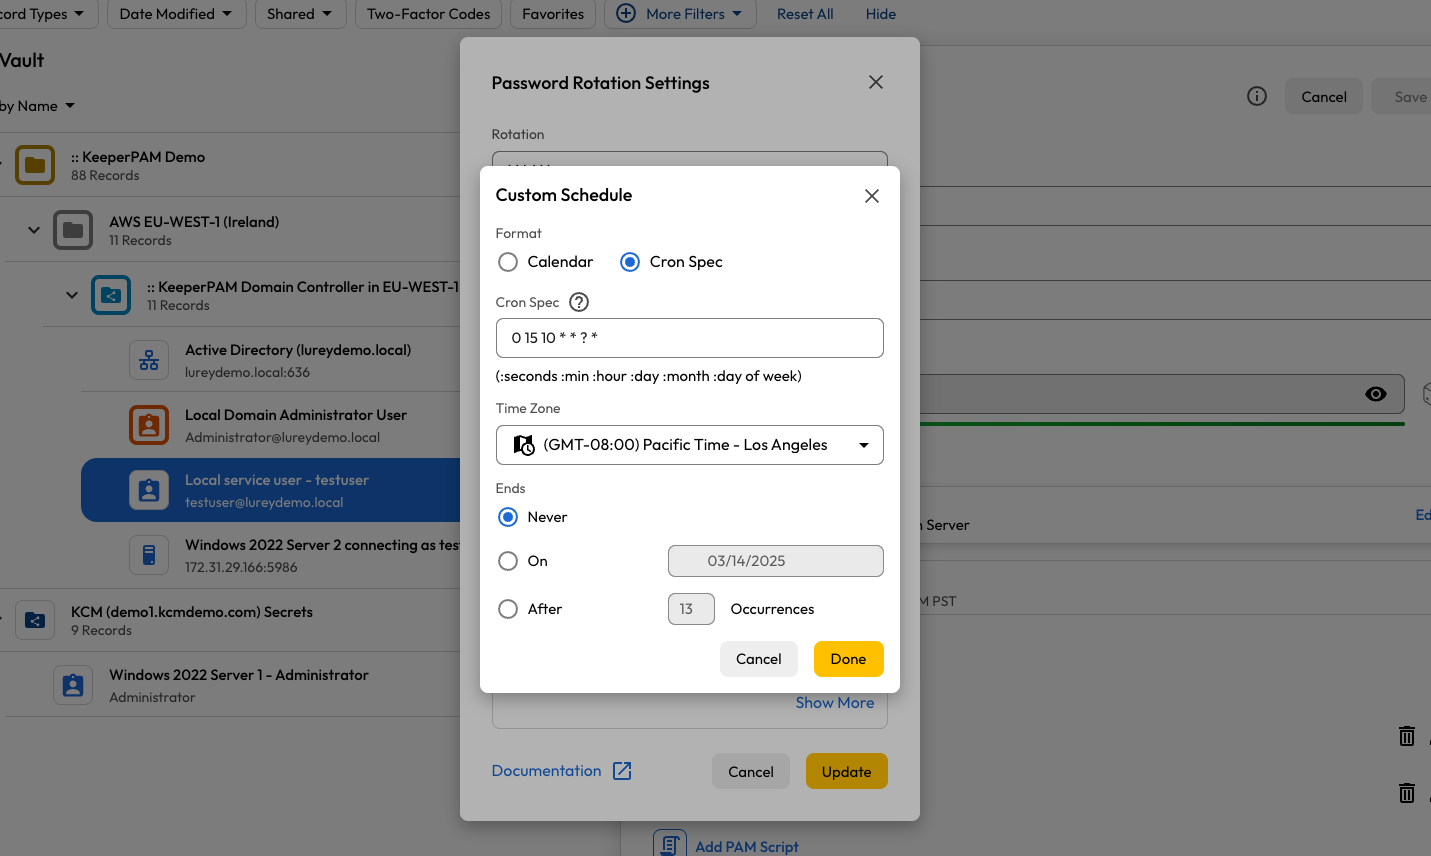Screen dimensions: 1431x856
Task: Toggle password visibility eye icon
Action: click(1376, 394)
